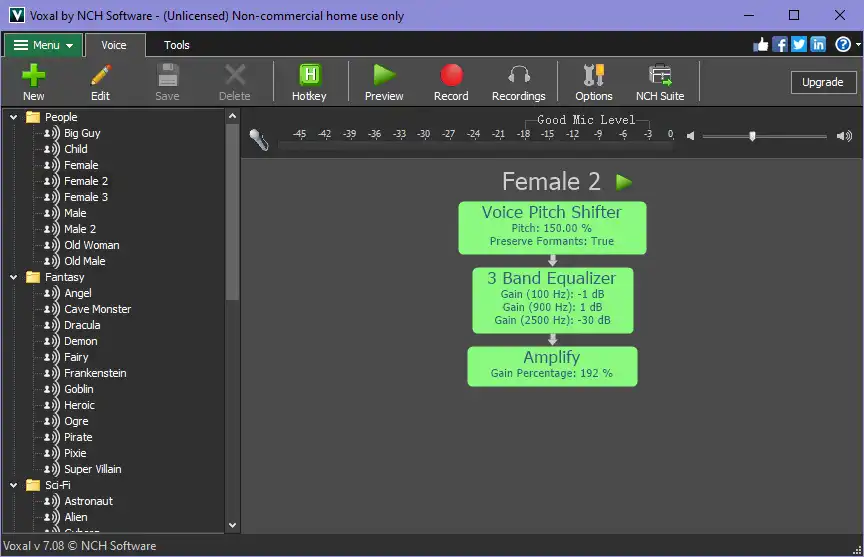The width and height of the screenshot is (864, 557).
Task: Click the voice list scrollbar thumb
Action: click(233, 212)
